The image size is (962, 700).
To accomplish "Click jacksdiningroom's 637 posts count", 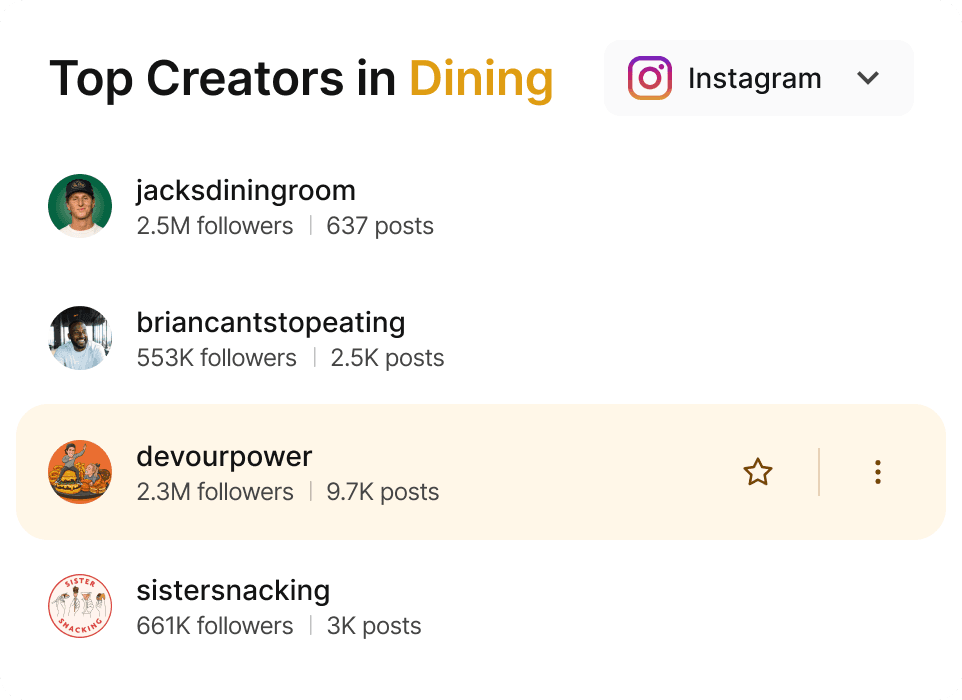I will 380,226.
